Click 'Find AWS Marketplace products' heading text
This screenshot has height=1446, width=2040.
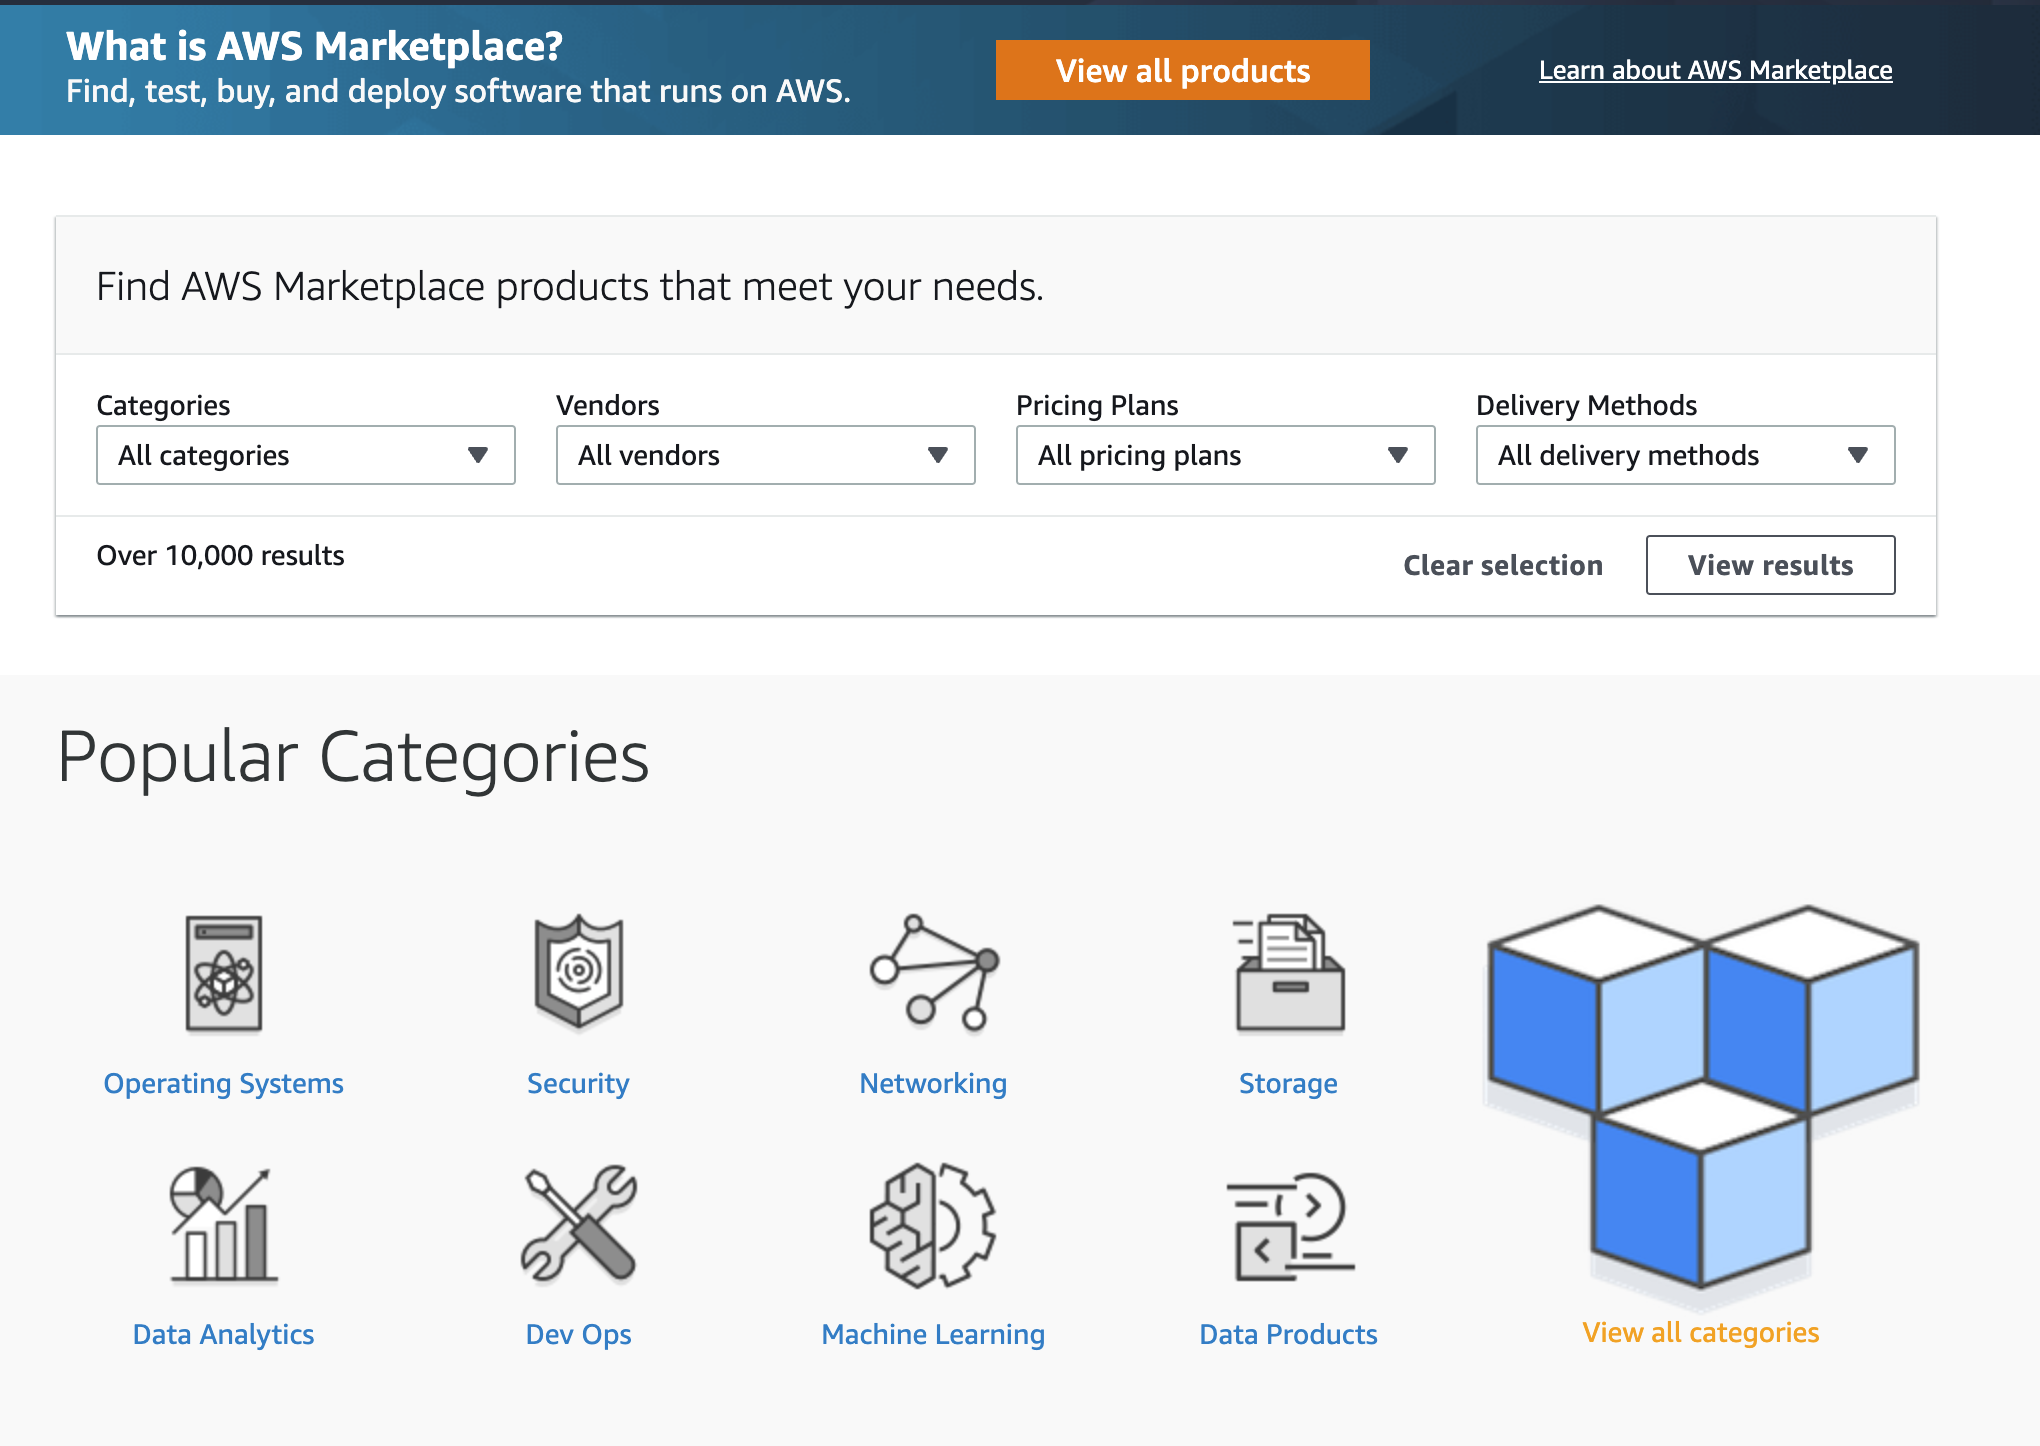click(x=570, y=286)
